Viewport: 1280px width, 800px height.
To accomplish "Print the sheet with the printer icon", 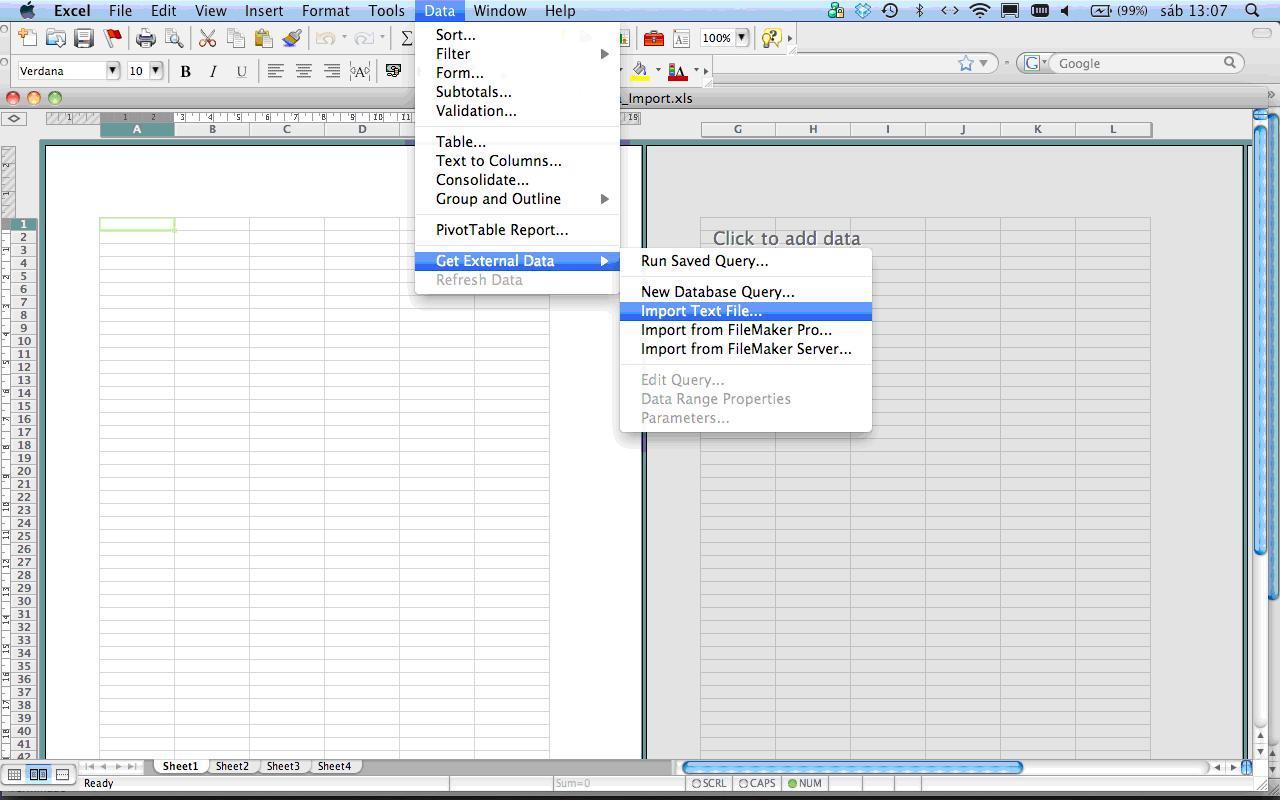I will (x=146, y=38).
